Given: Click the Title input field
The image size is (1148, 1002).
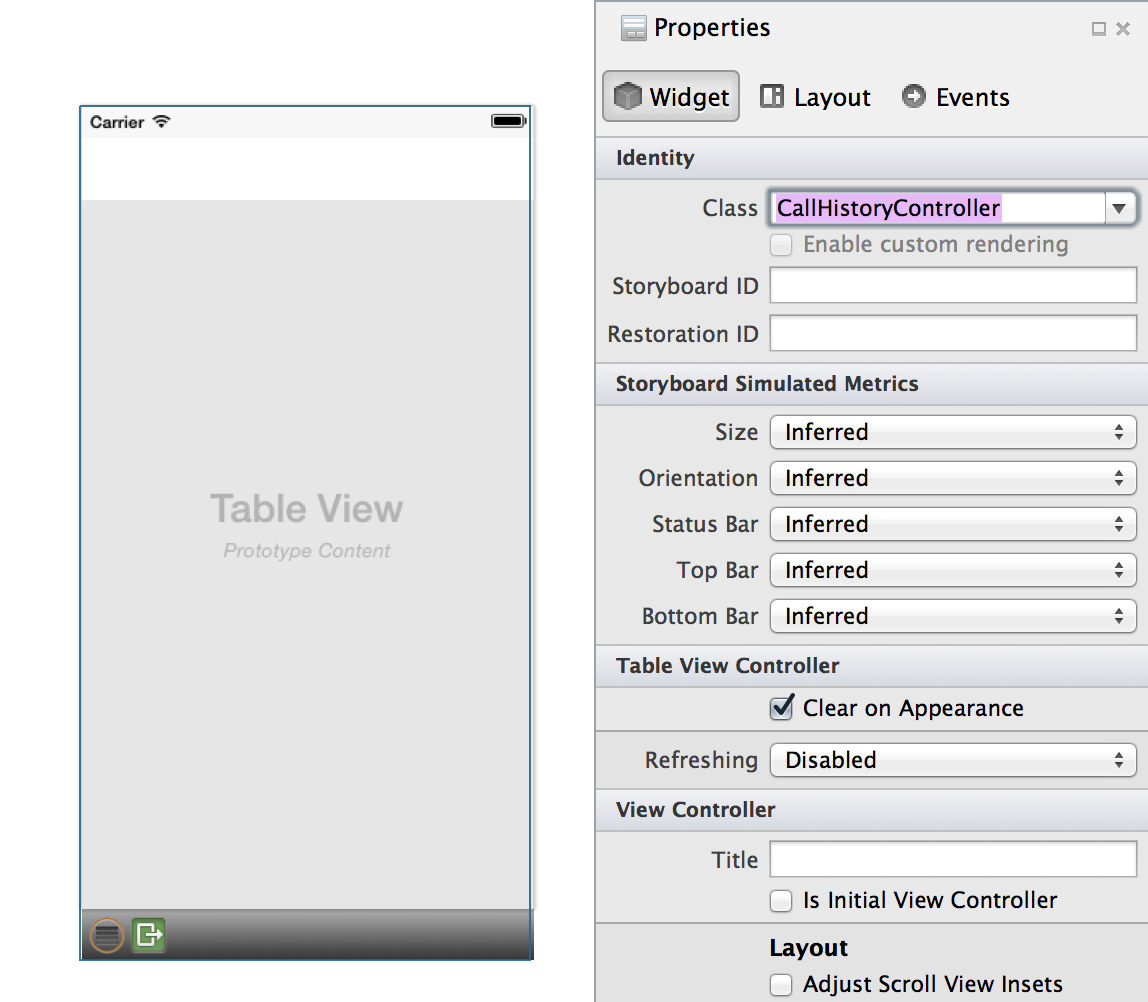Looking at the screenshot, I should [952, 860].
